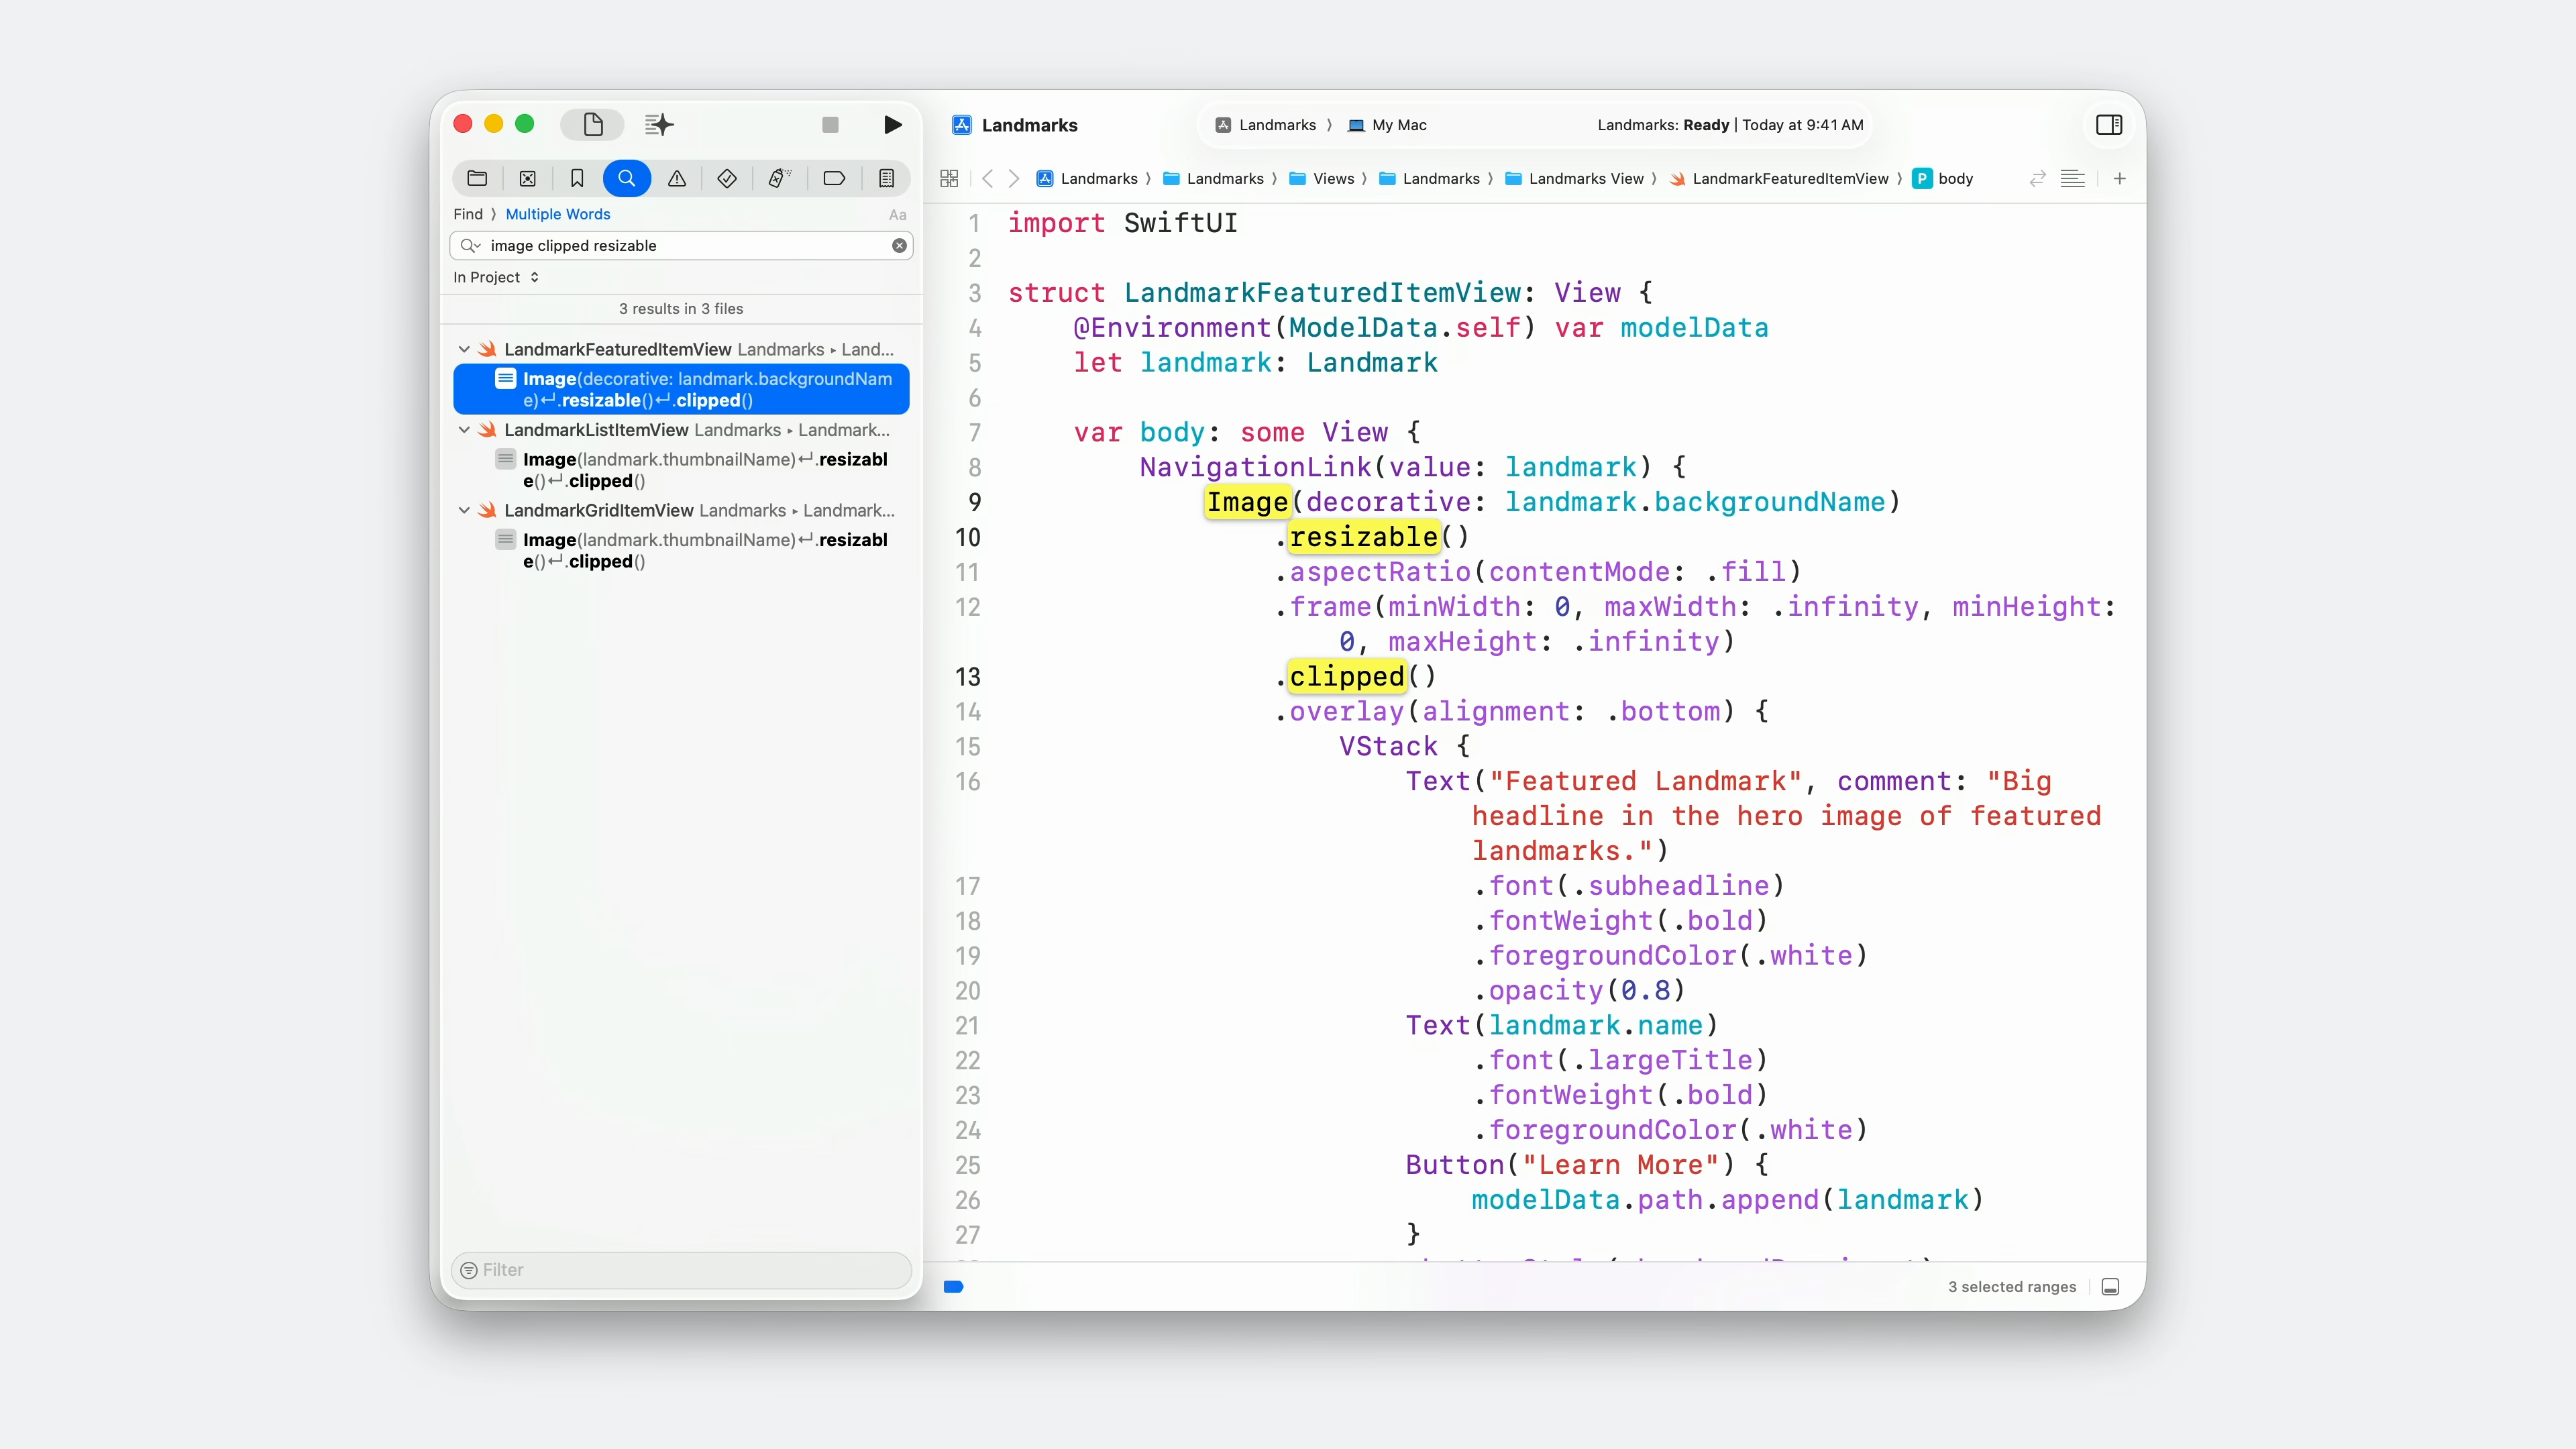The width and height of the screenshot is (2576, 1449).
Task: Switch to the Issue navigator warning icon
Action: click(677, 178)
